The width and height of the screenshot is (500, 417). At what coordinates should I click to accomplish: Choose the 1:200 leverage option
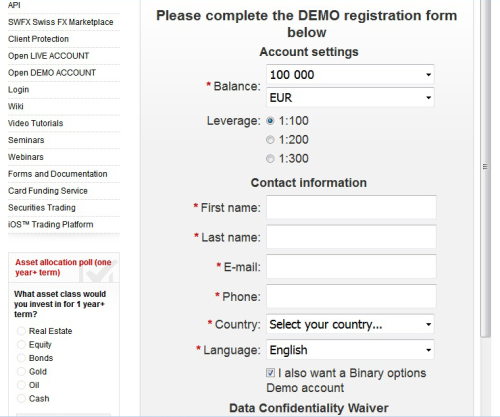coord(270,140)
